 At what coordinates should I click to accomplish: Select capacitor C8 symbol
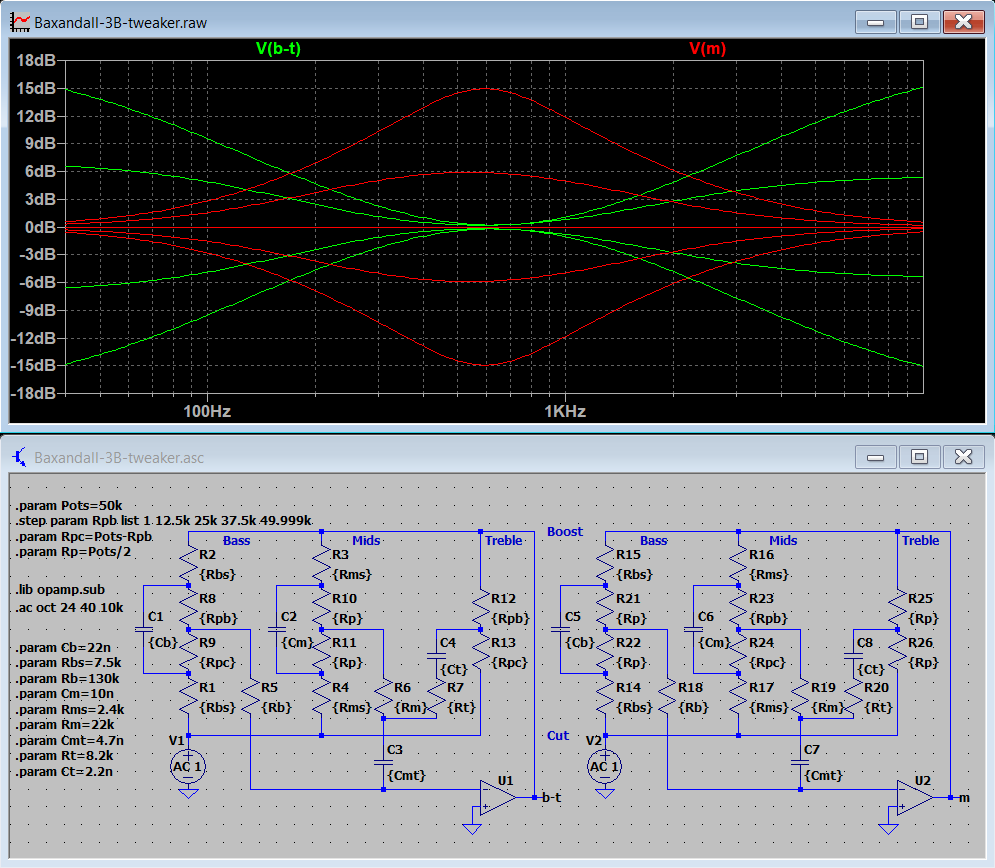[x=853, y=655]
